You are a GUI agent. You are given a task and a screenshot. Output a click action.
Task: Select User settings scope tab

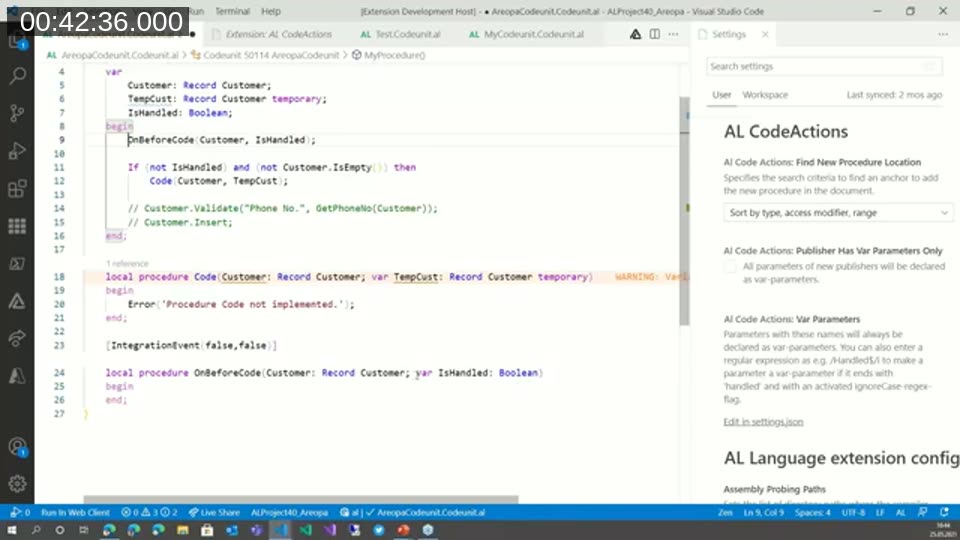(x=722, y=95)
